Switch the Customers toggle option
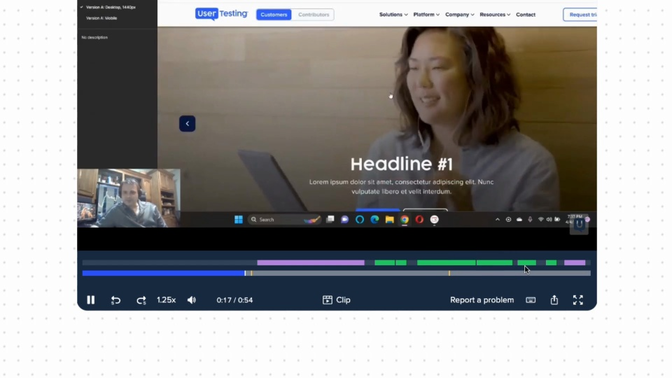The image size is (672, 378). pos(274,15)
